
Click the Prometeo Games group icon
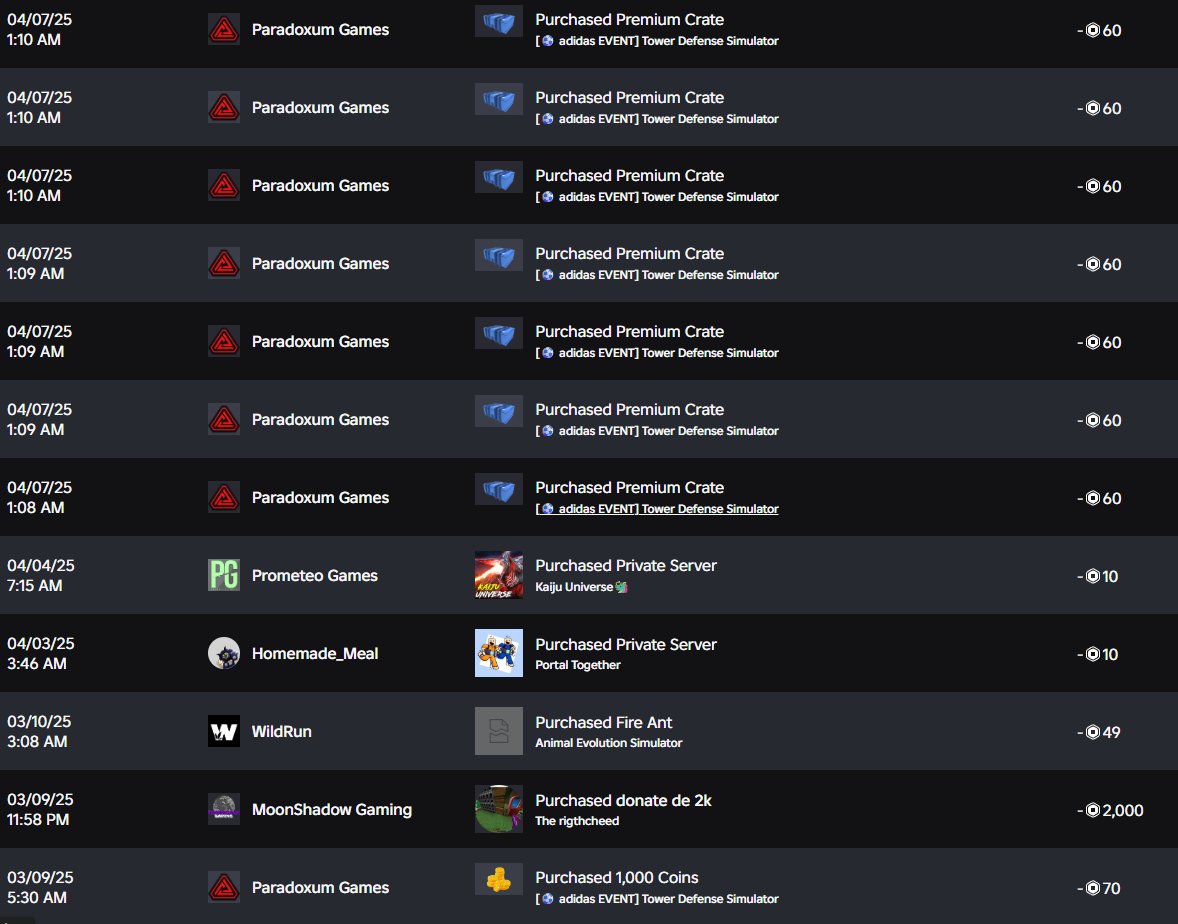[224, 575]
